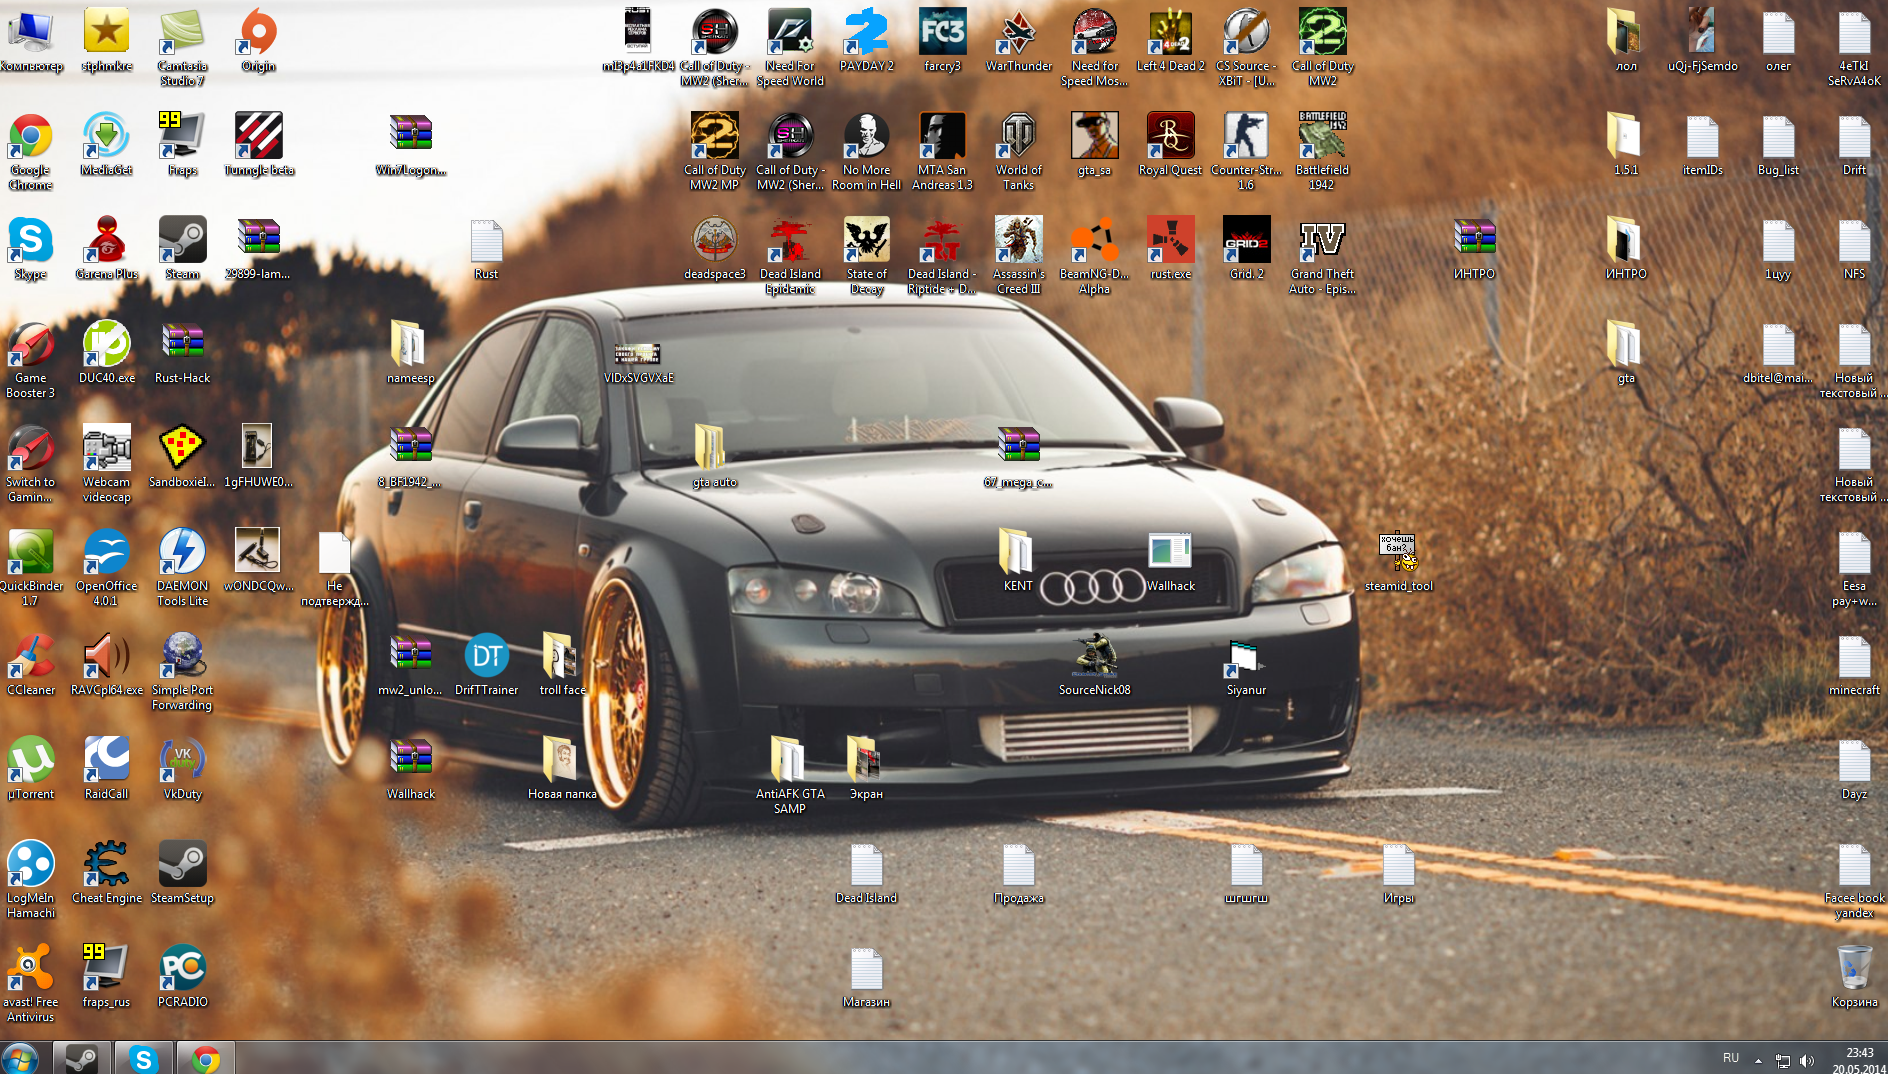Select the Webcam videocap icon
The height and width of the screenshot is (1074, 1888).
[x=107, y=463]
